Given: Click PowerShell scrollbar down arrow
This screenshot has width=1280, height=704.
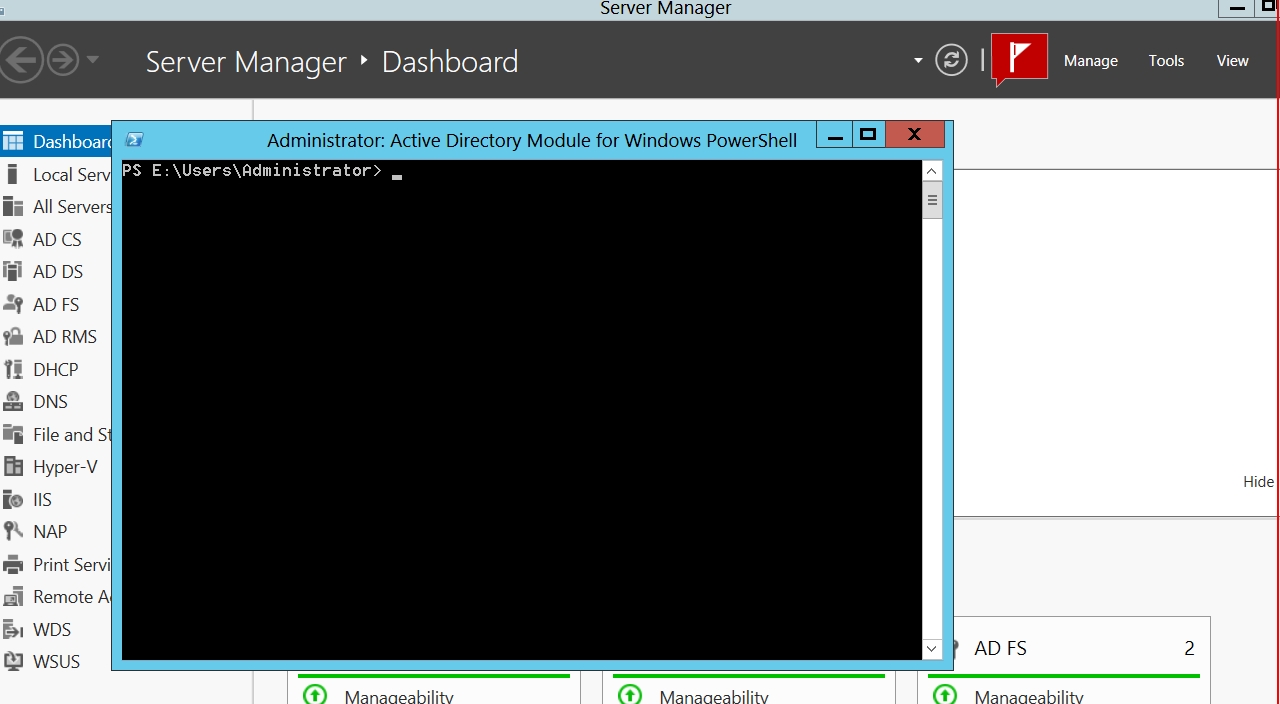Looking at the screenshot, I should 932,649.
